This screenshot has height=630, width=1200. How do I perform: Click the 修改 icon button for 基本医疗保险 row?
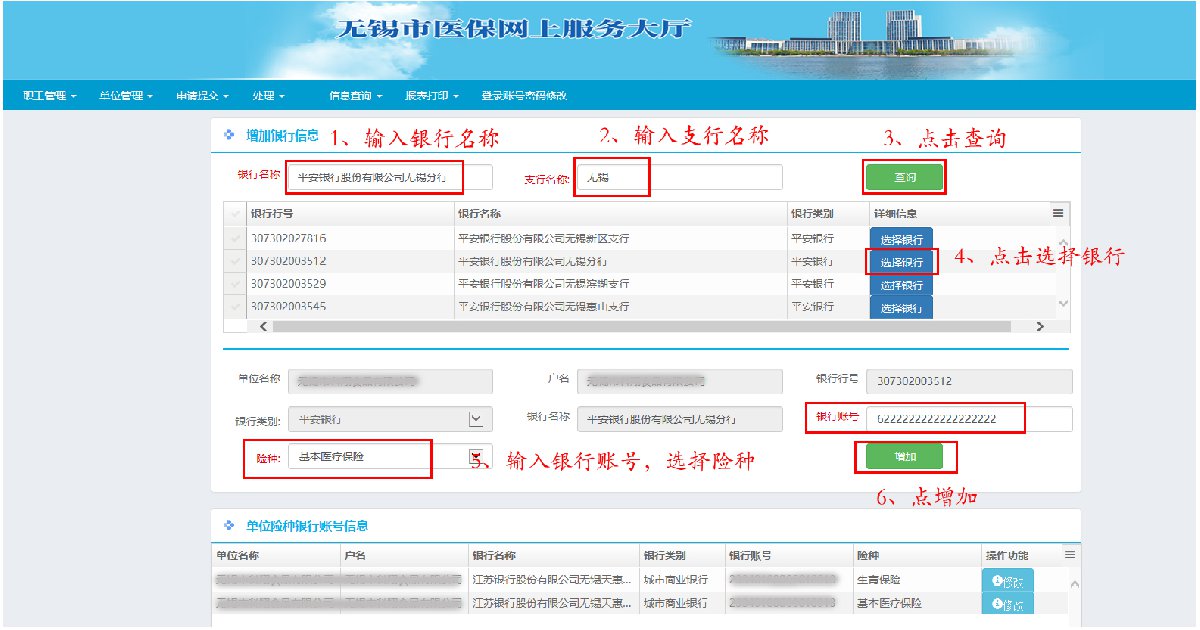(x=1008, y=604)
